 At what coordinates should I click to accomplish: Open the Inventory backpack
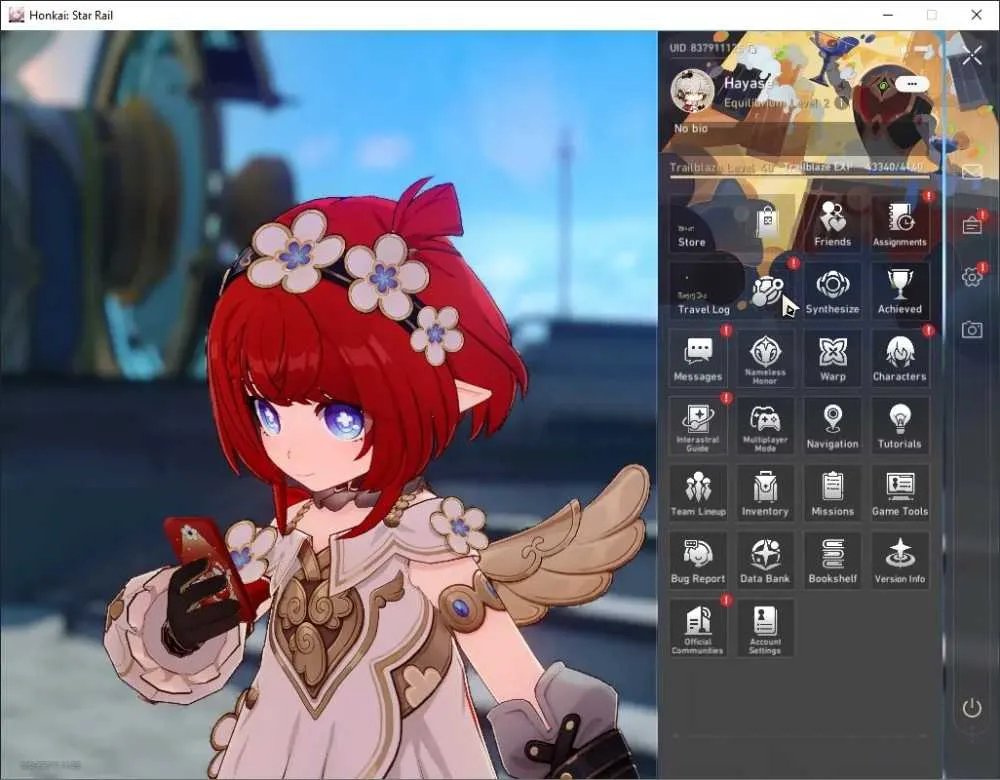pos(765,494)
